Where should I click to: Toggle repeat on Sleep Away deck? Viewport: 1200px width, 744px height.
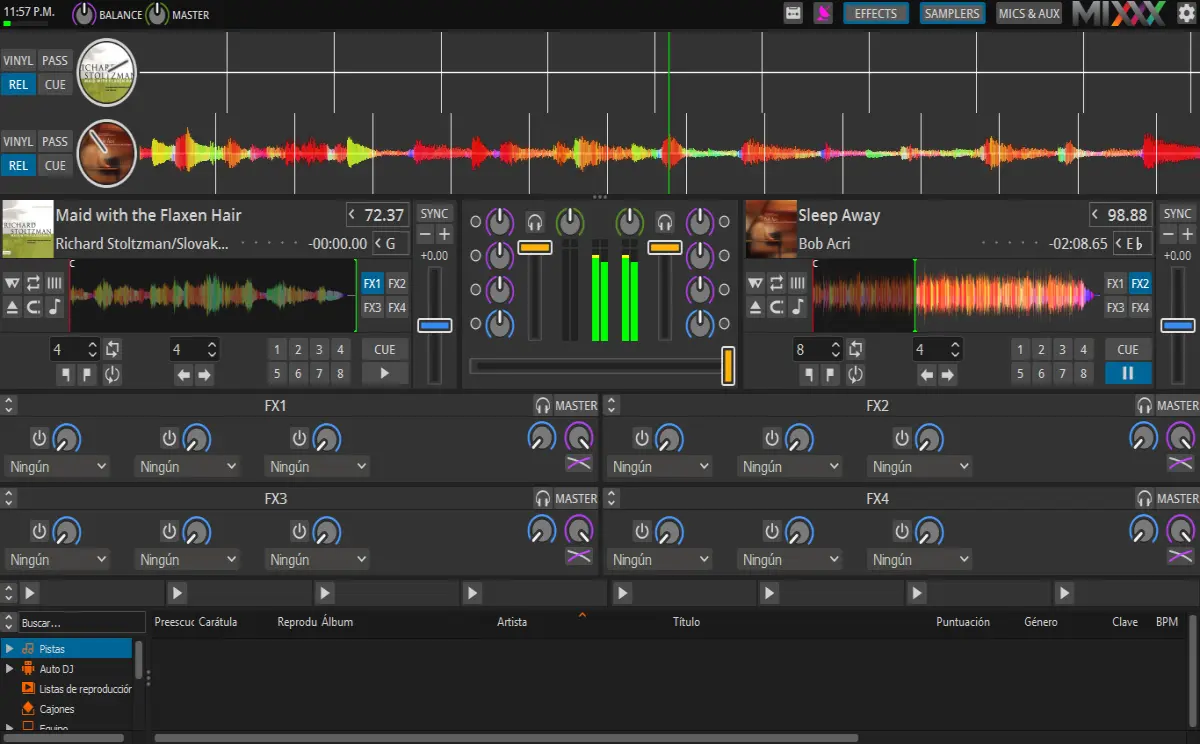pos(777,283)
